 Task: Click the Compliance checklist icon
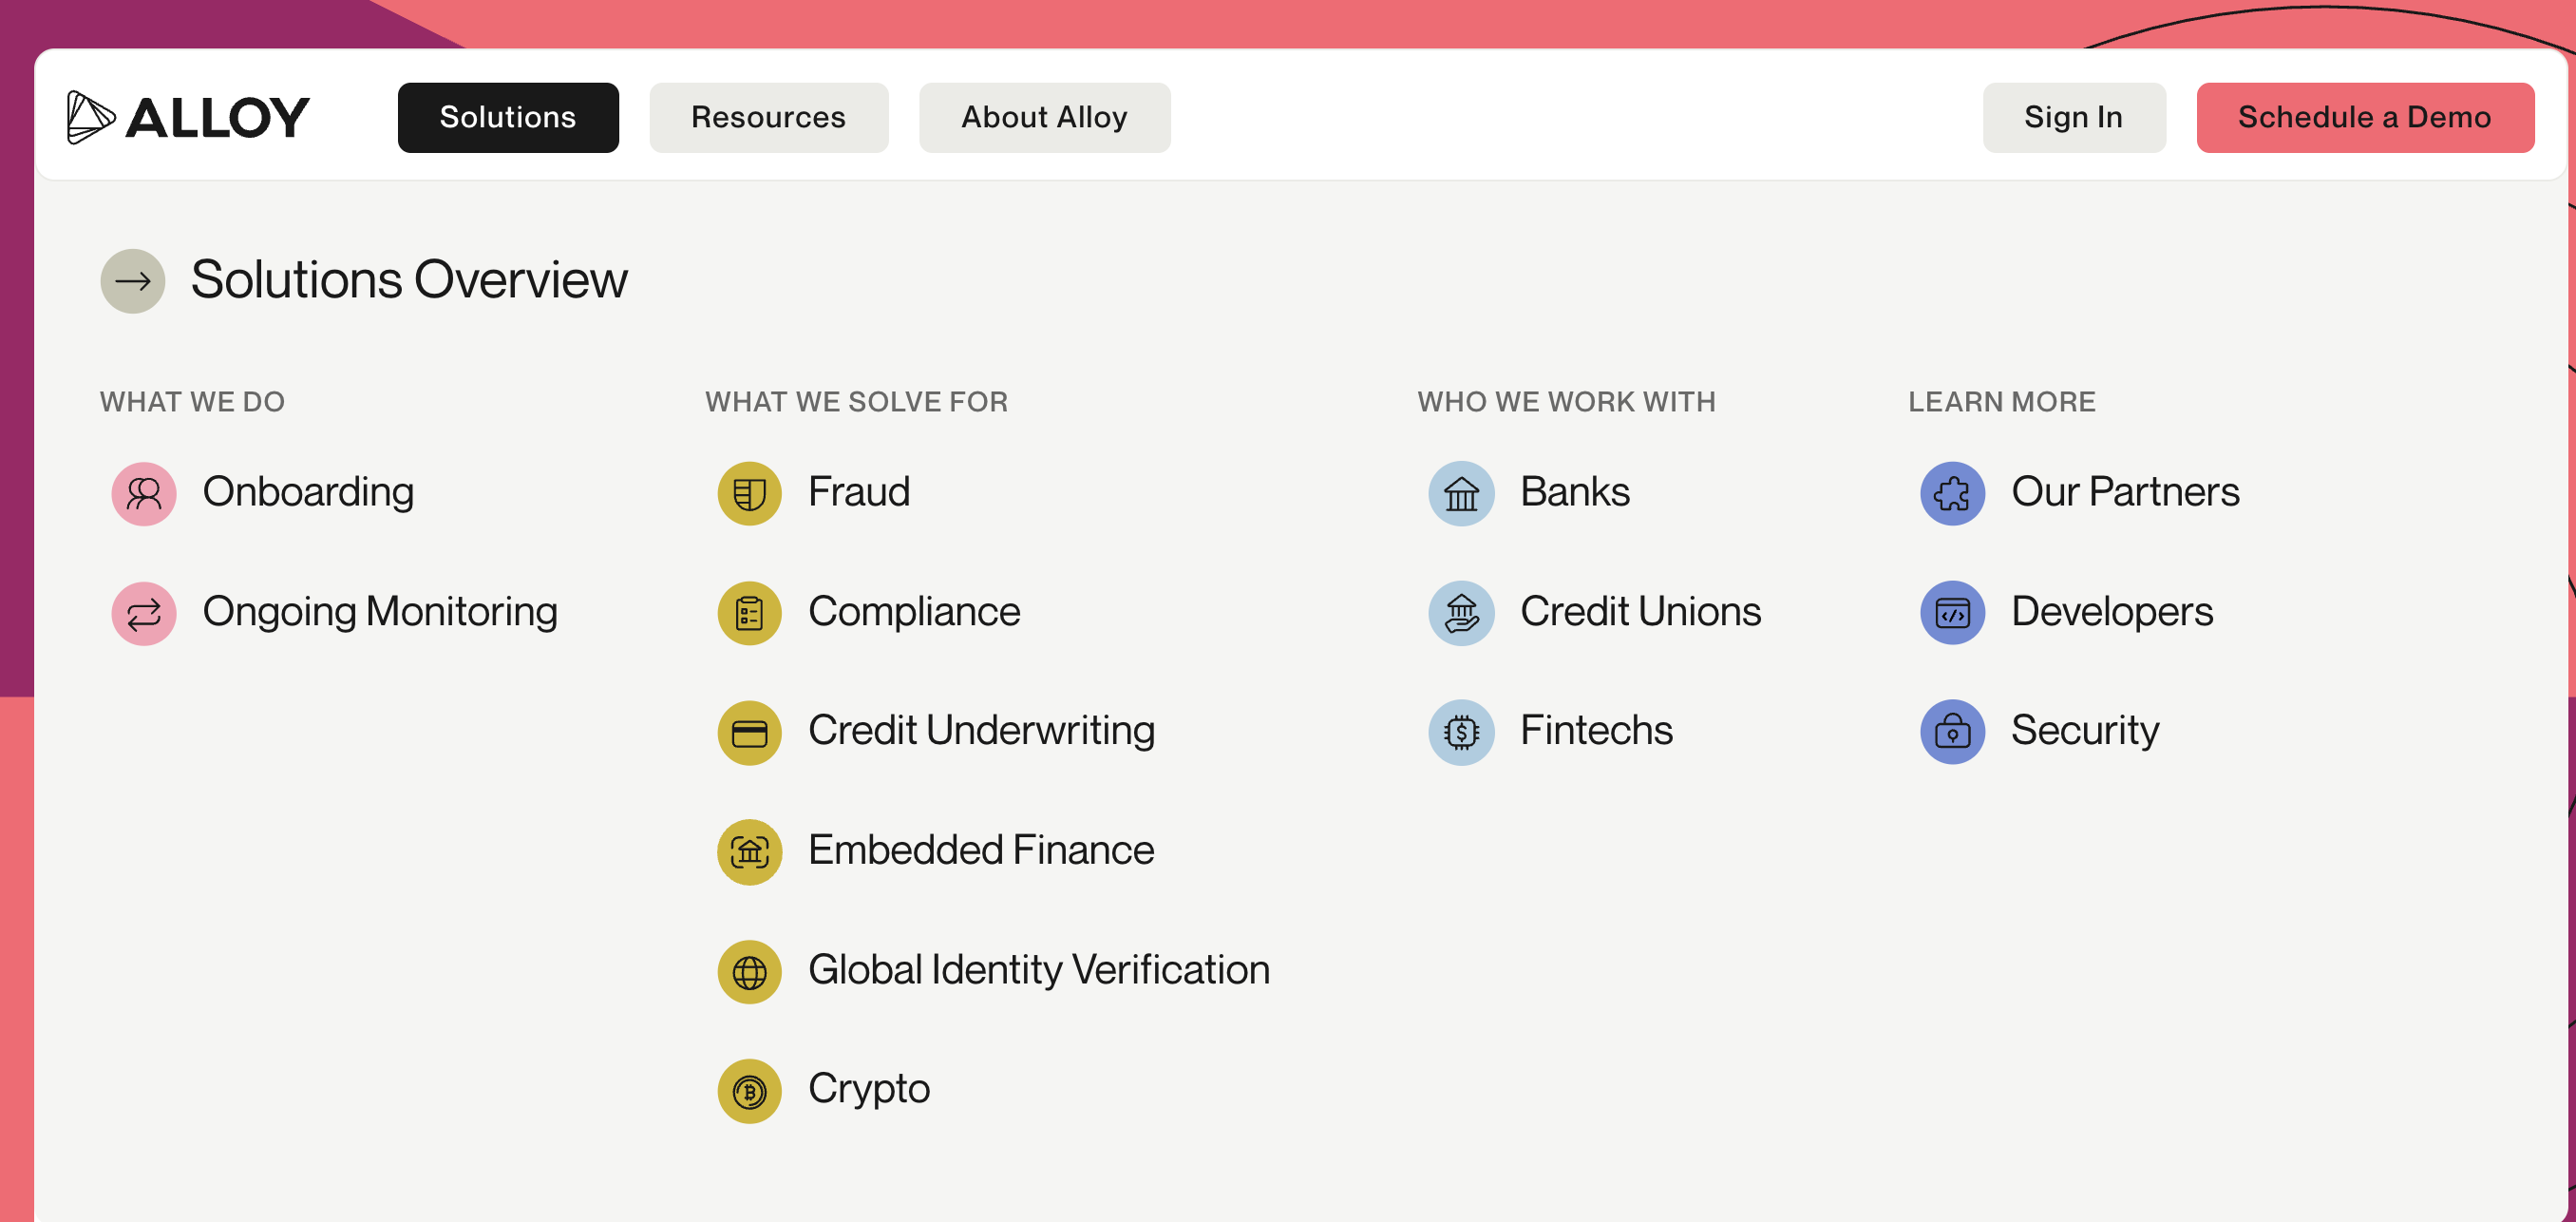749,613
